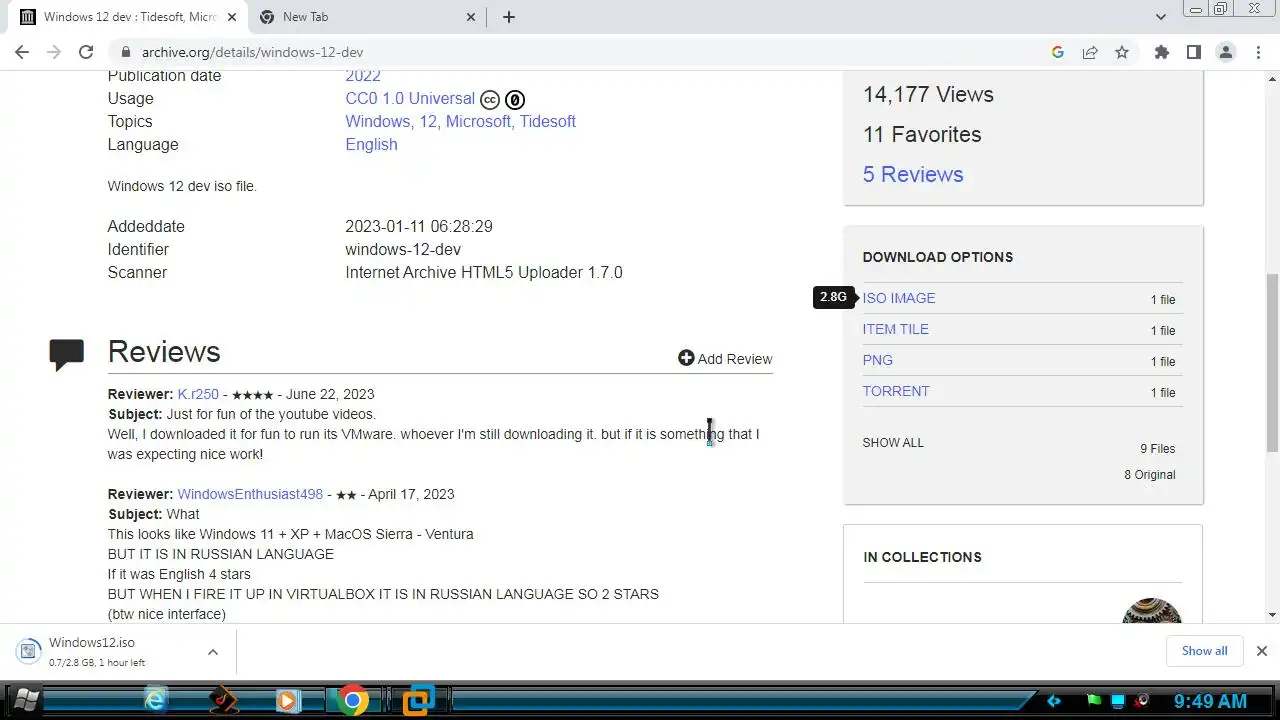The width and height of the screenshot is (1280, 720).
Task: Reload the archive.org page
Action: click(86, 52)
